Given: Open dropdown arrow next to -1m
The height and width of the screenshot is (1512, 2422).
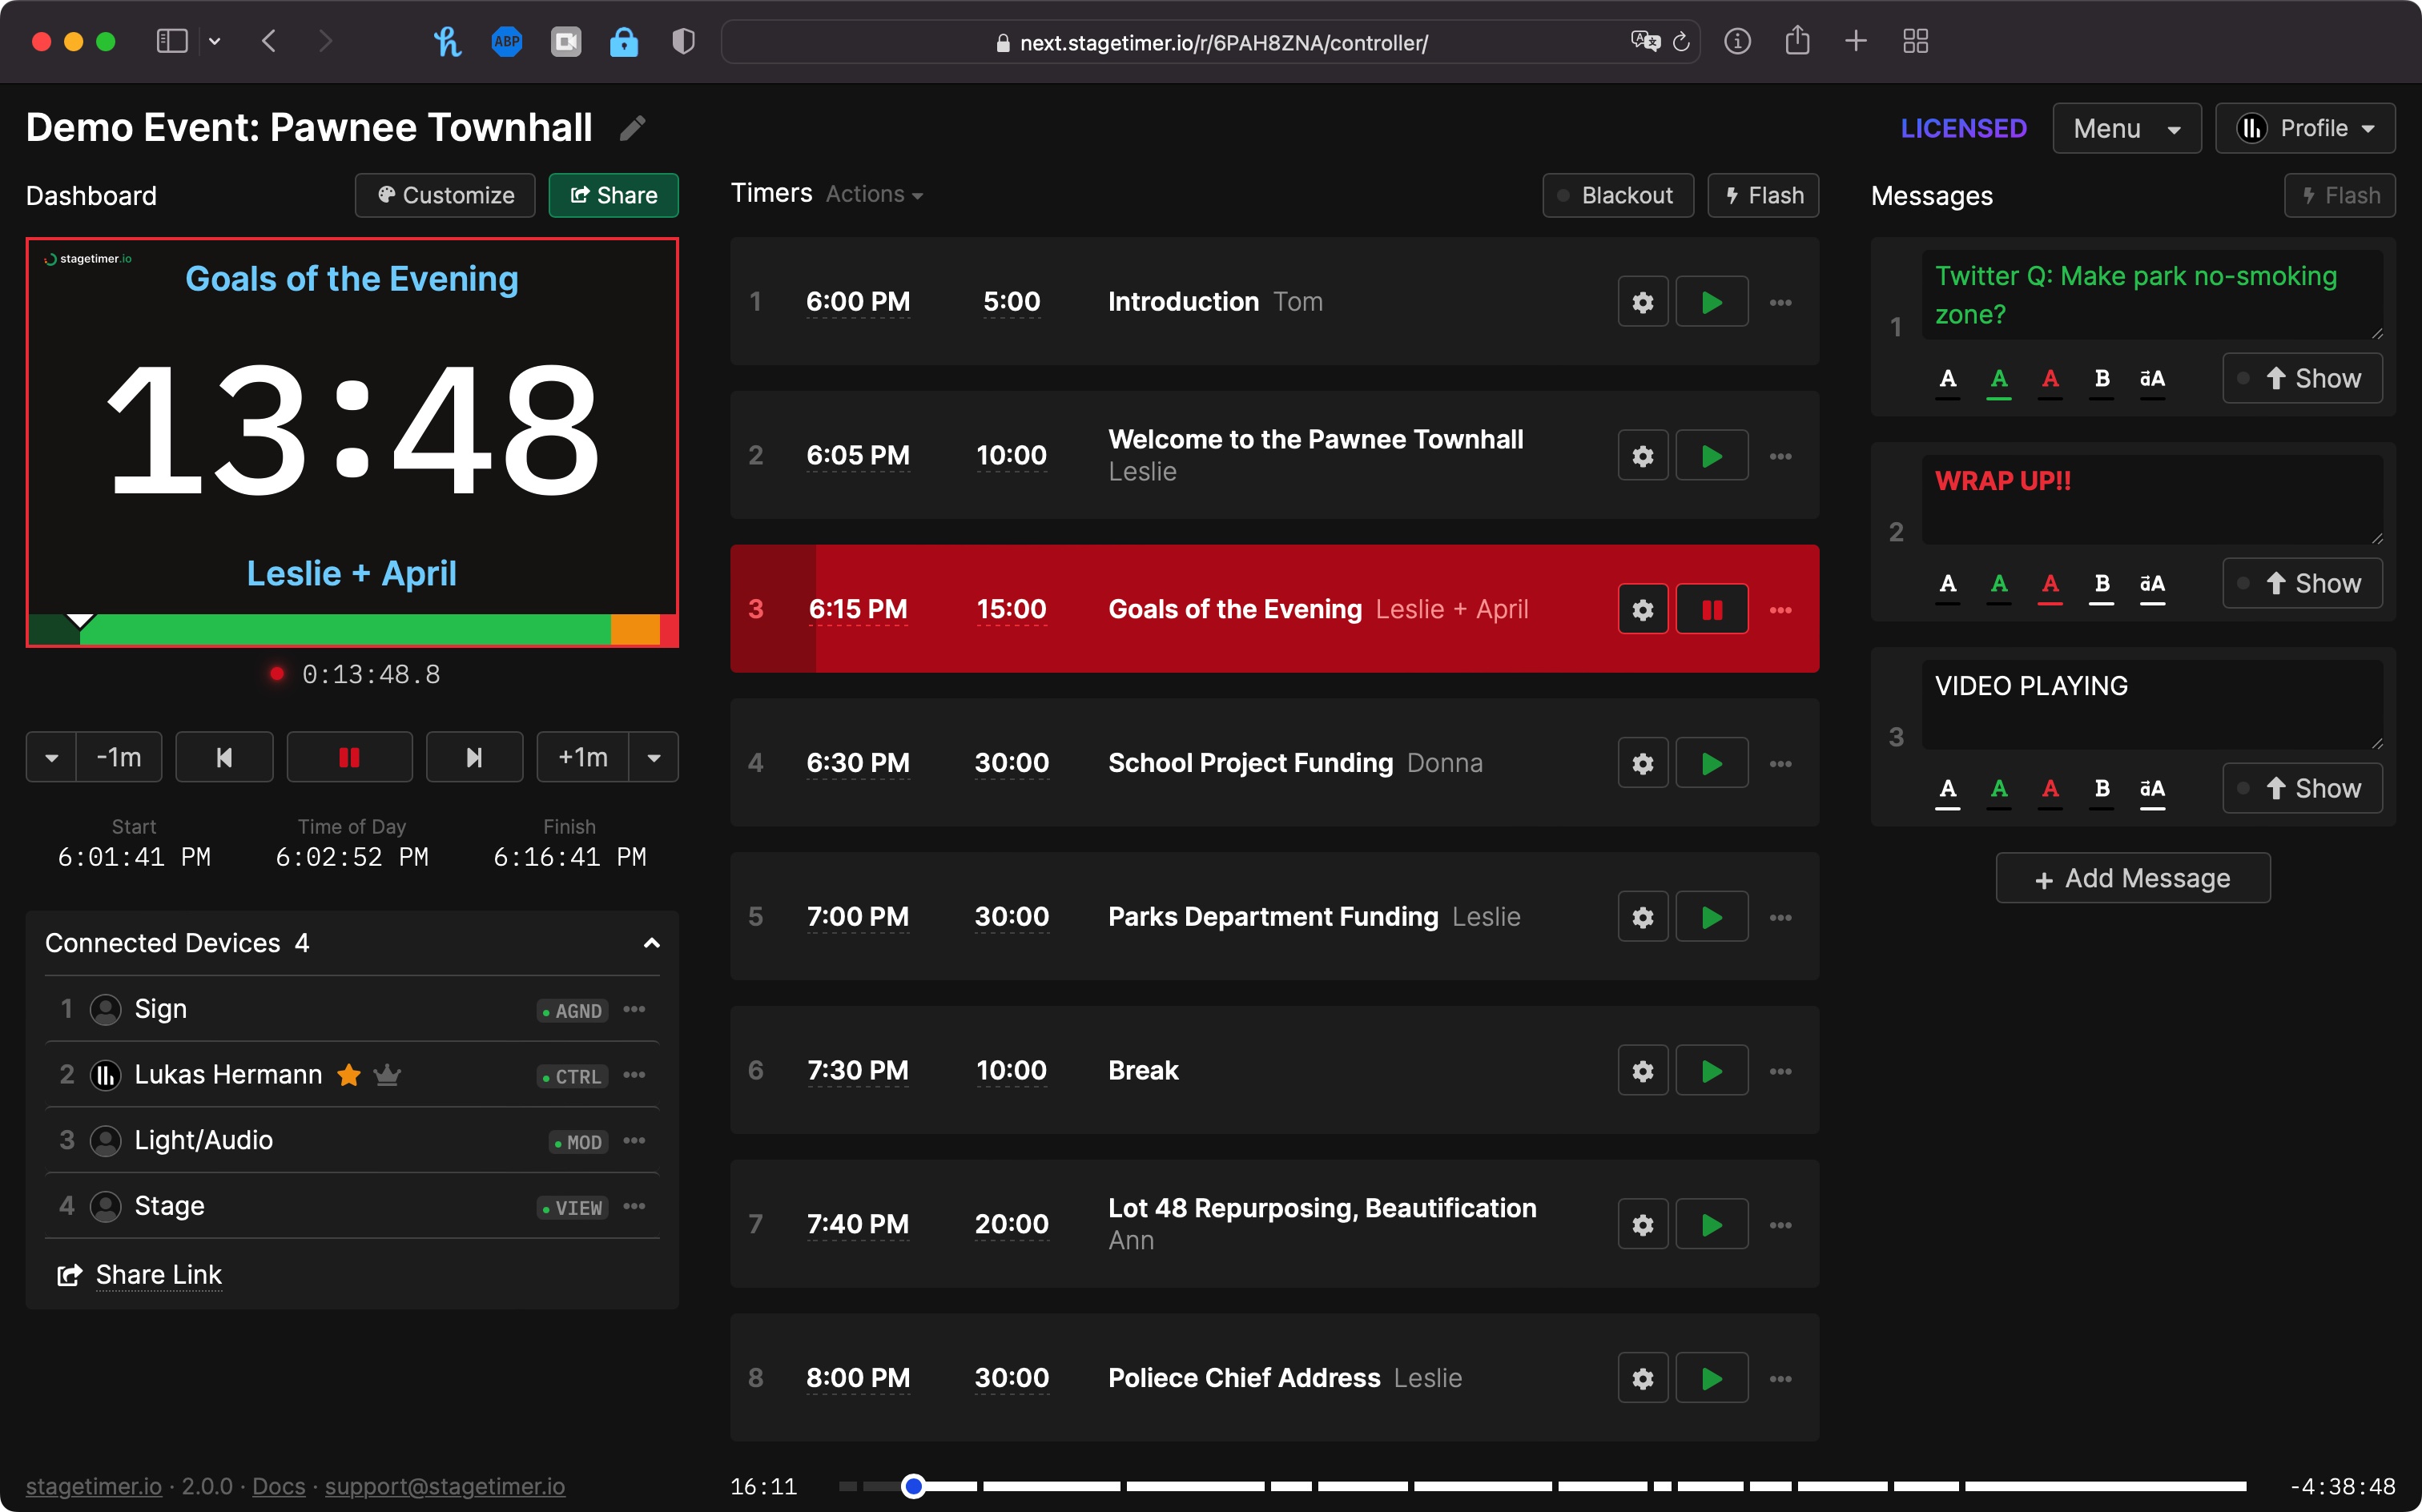Looking at the screenshot, I should pyautogui.click(x=52, y=757).
